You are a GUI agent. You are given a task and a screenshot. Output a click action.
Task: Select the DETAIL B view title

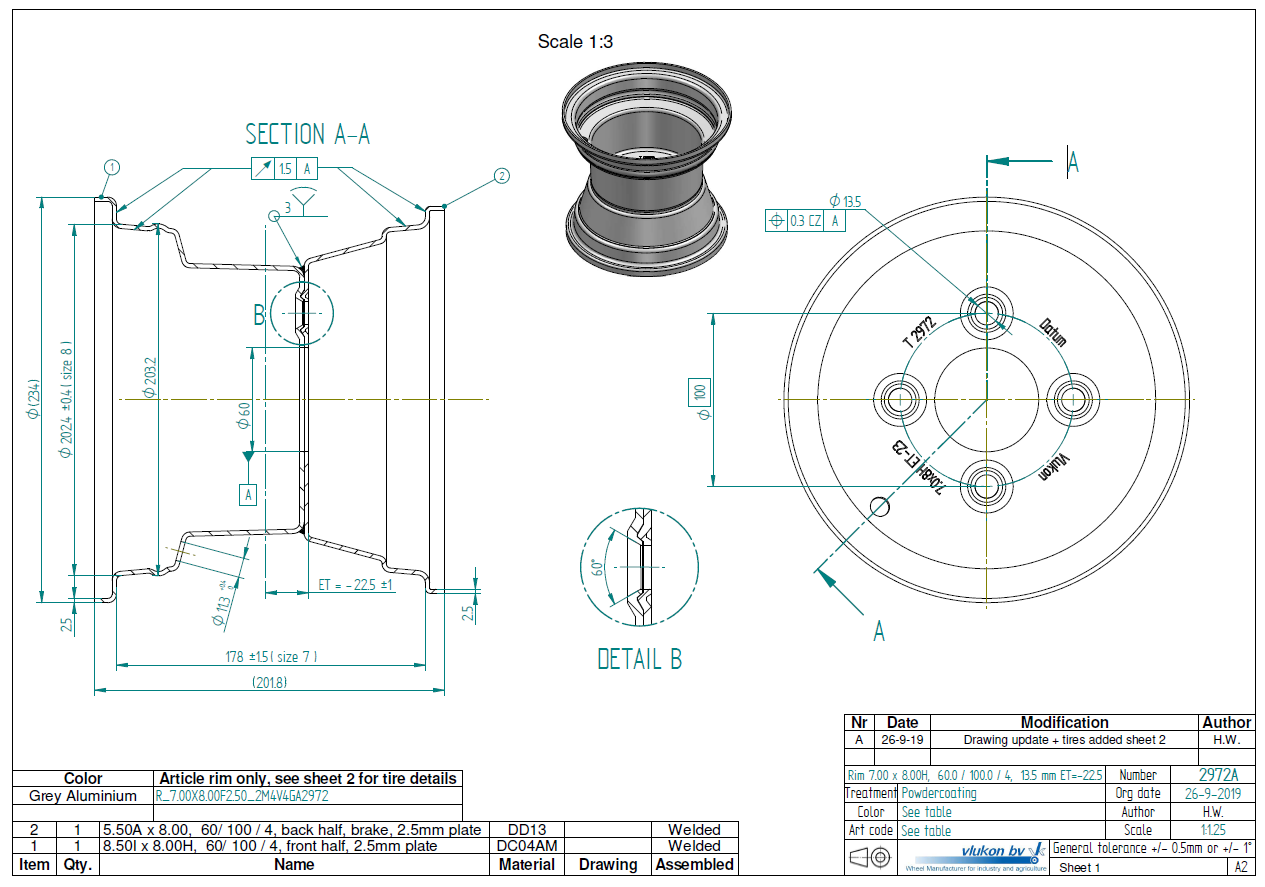click(639, 659)
